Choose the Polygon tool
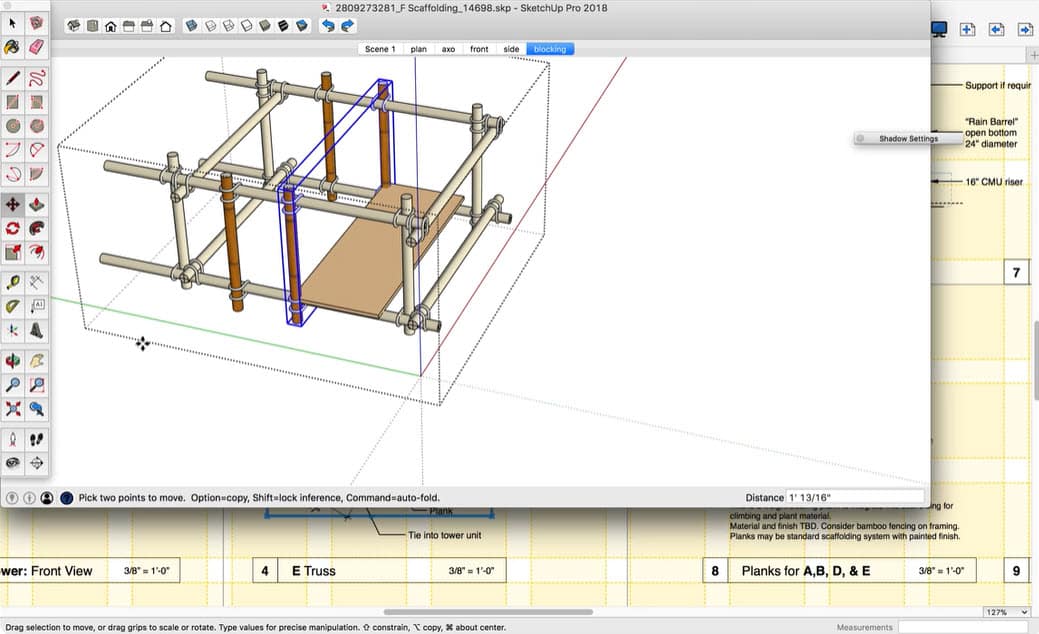 coord(36,126)
